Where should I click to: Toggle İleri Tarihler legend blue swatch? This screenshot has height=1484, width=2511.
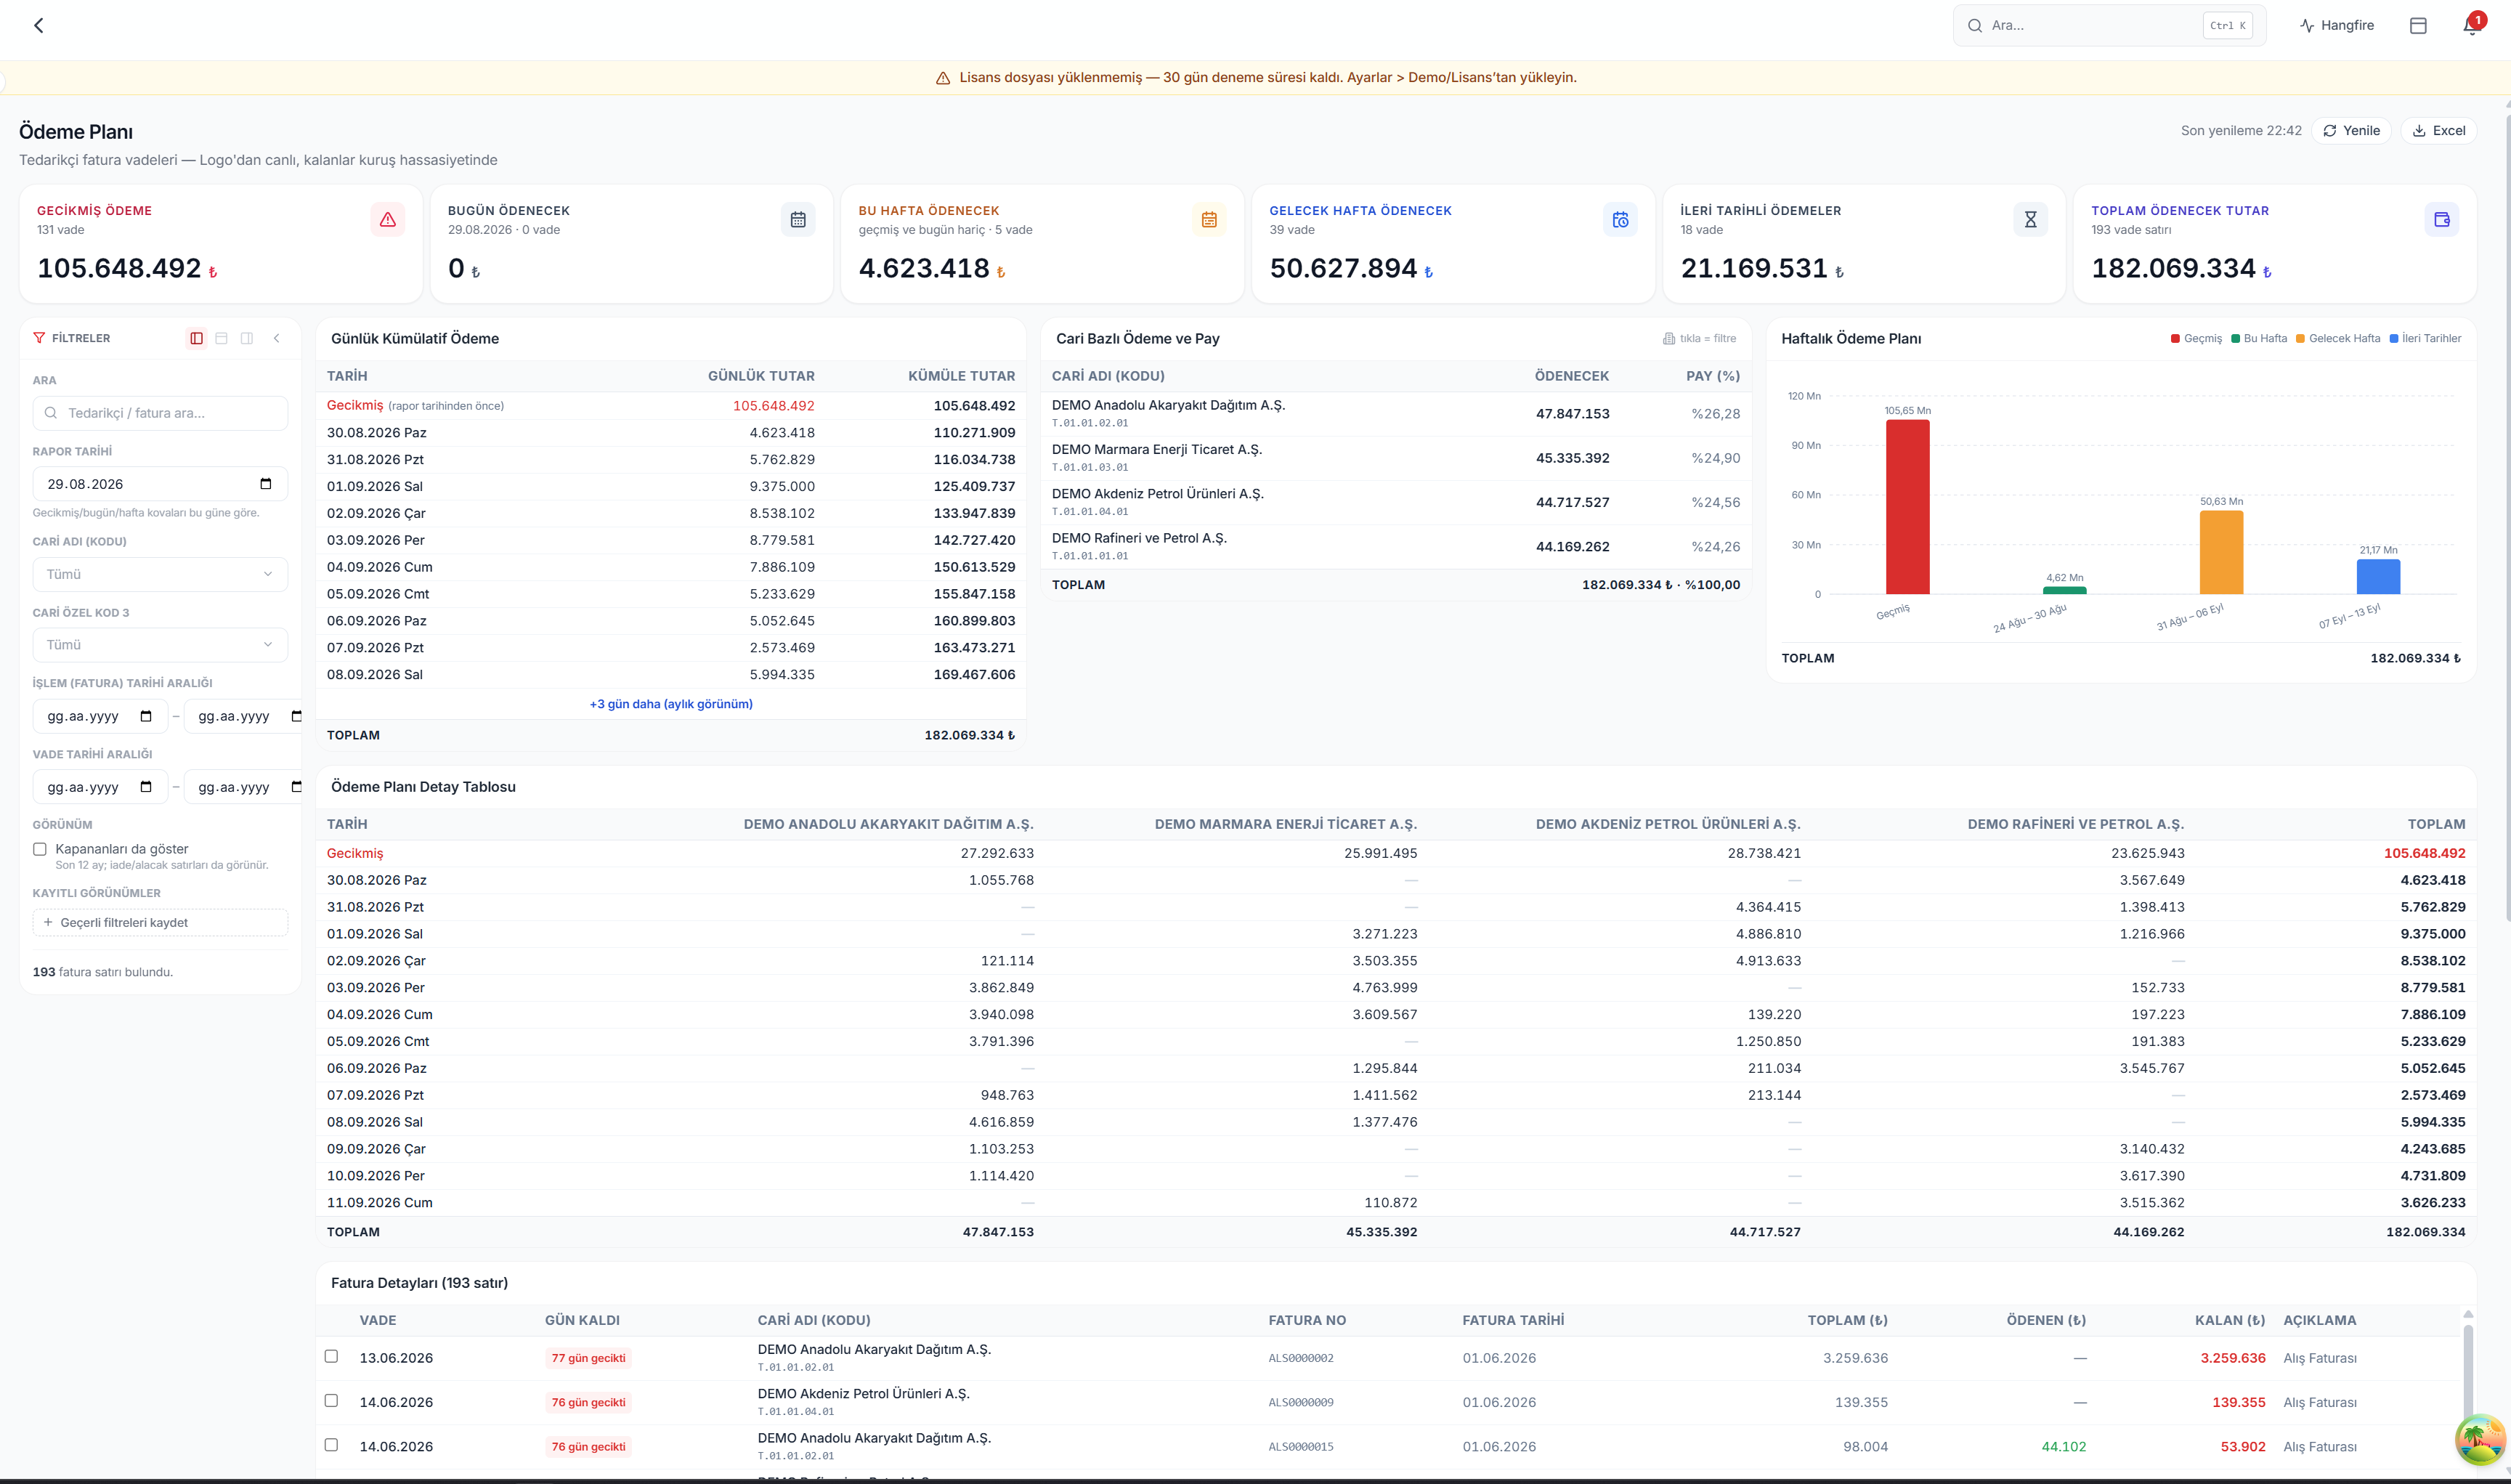pos(2394,338)
